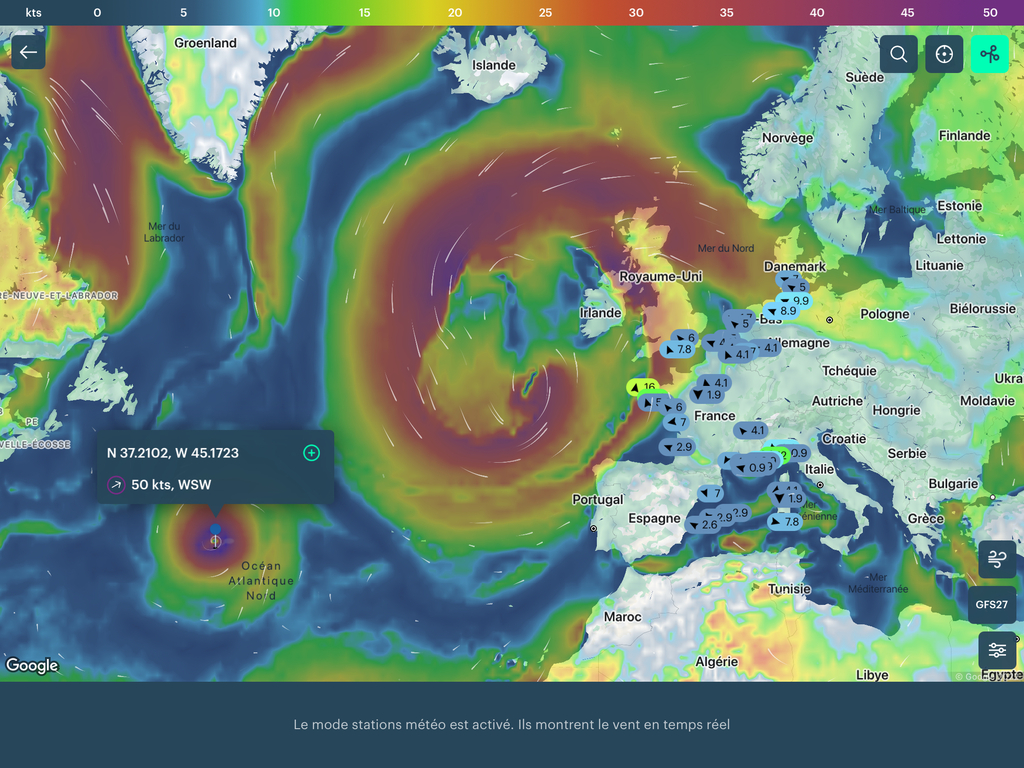This screenshot has width=1024, height=768.
Task: Open the search magnifier
Action: [x=899, y=54]
